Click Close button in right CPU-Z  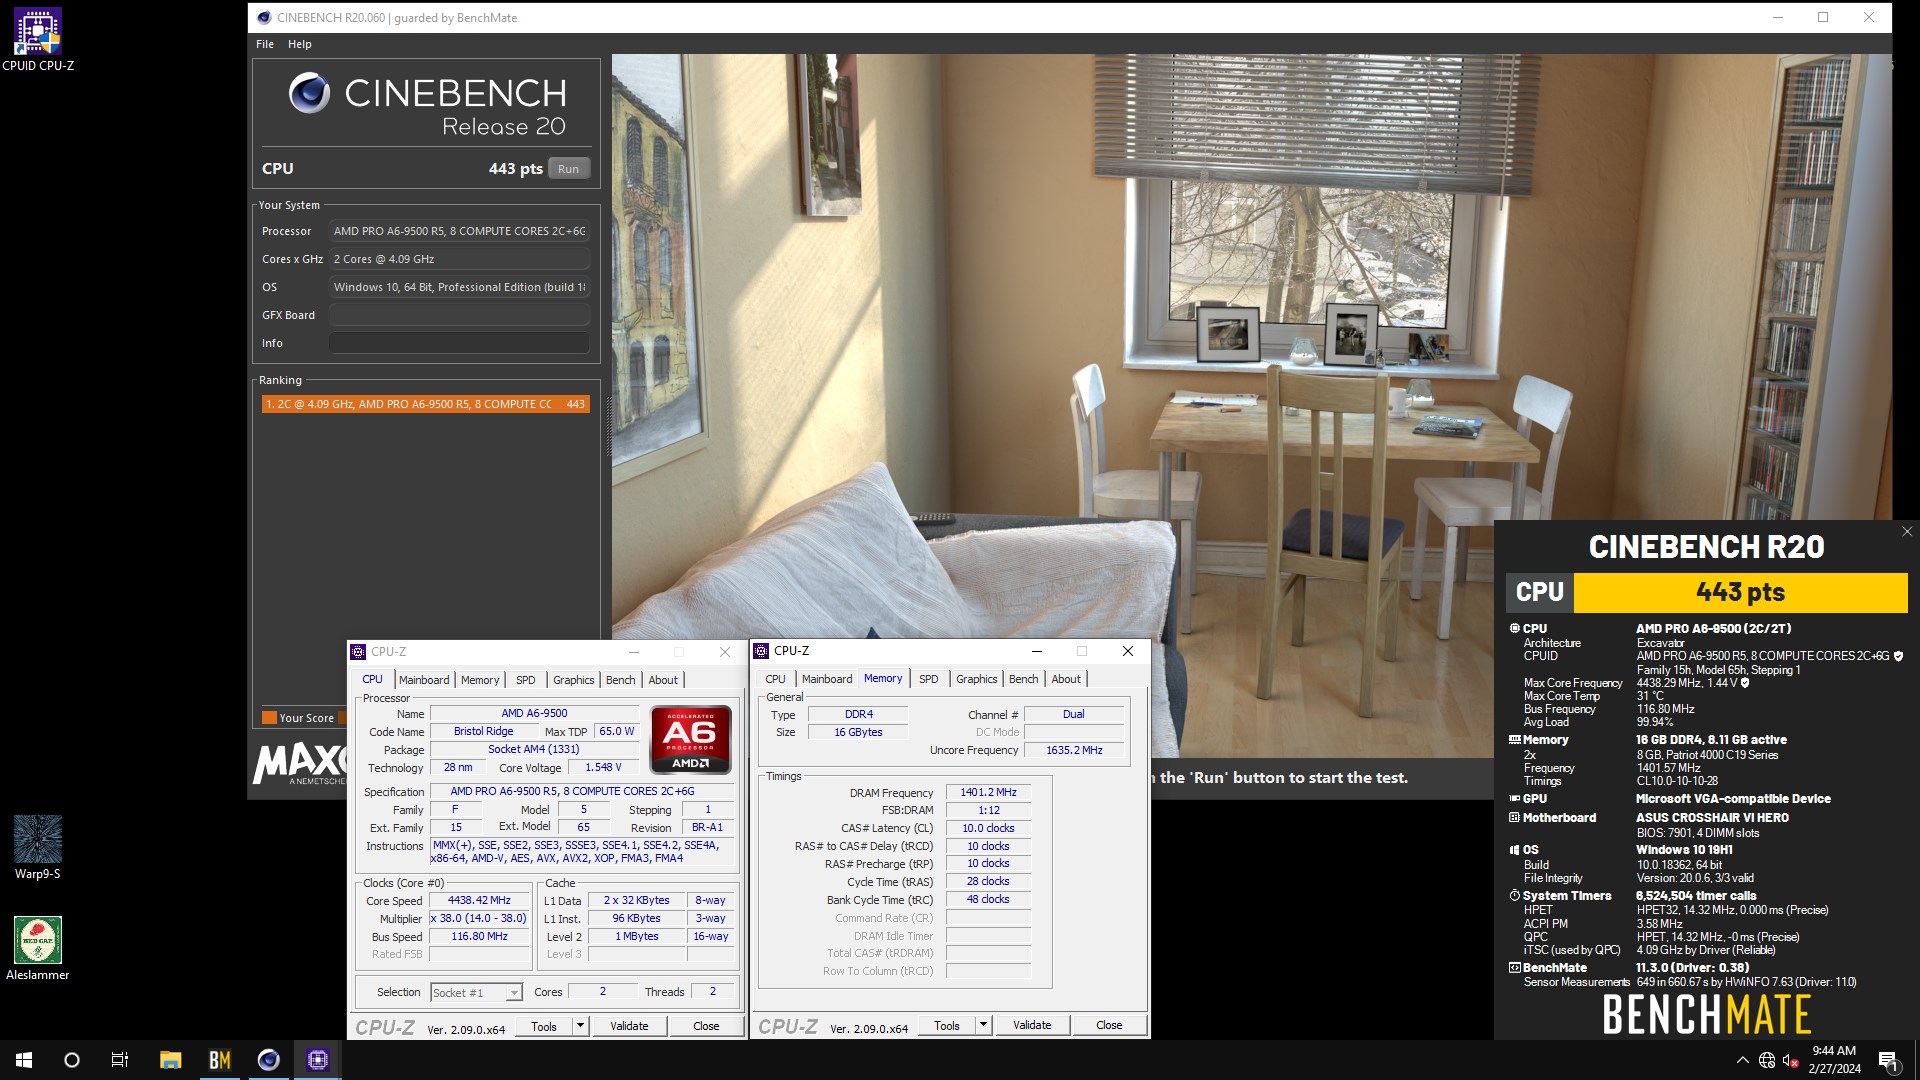[1109, 1026]
